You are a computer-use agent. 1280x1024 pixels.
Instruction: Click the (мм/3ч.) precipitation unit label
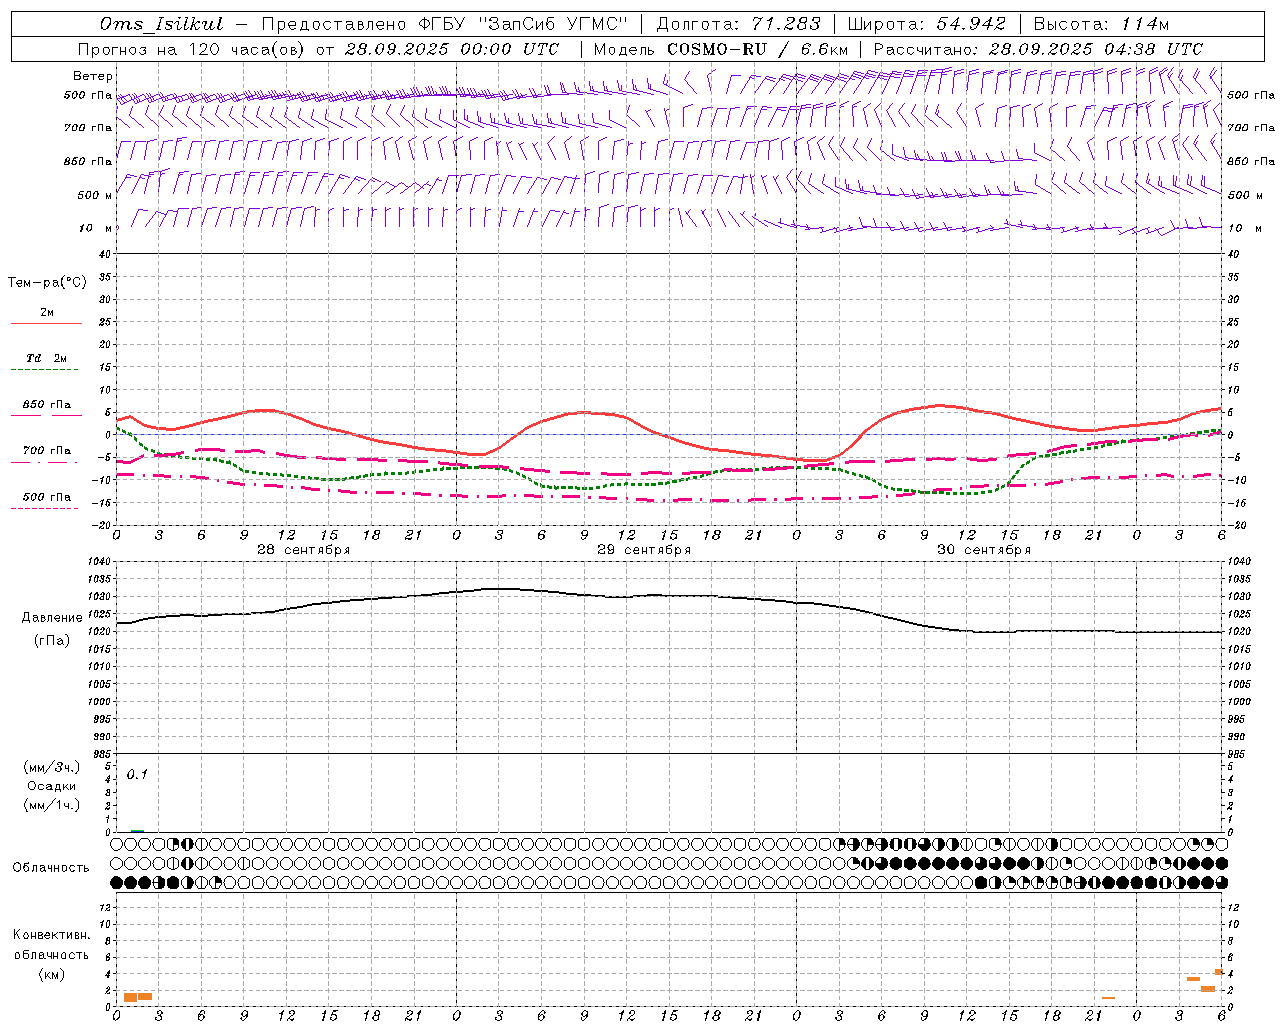(x=52, y=767)
